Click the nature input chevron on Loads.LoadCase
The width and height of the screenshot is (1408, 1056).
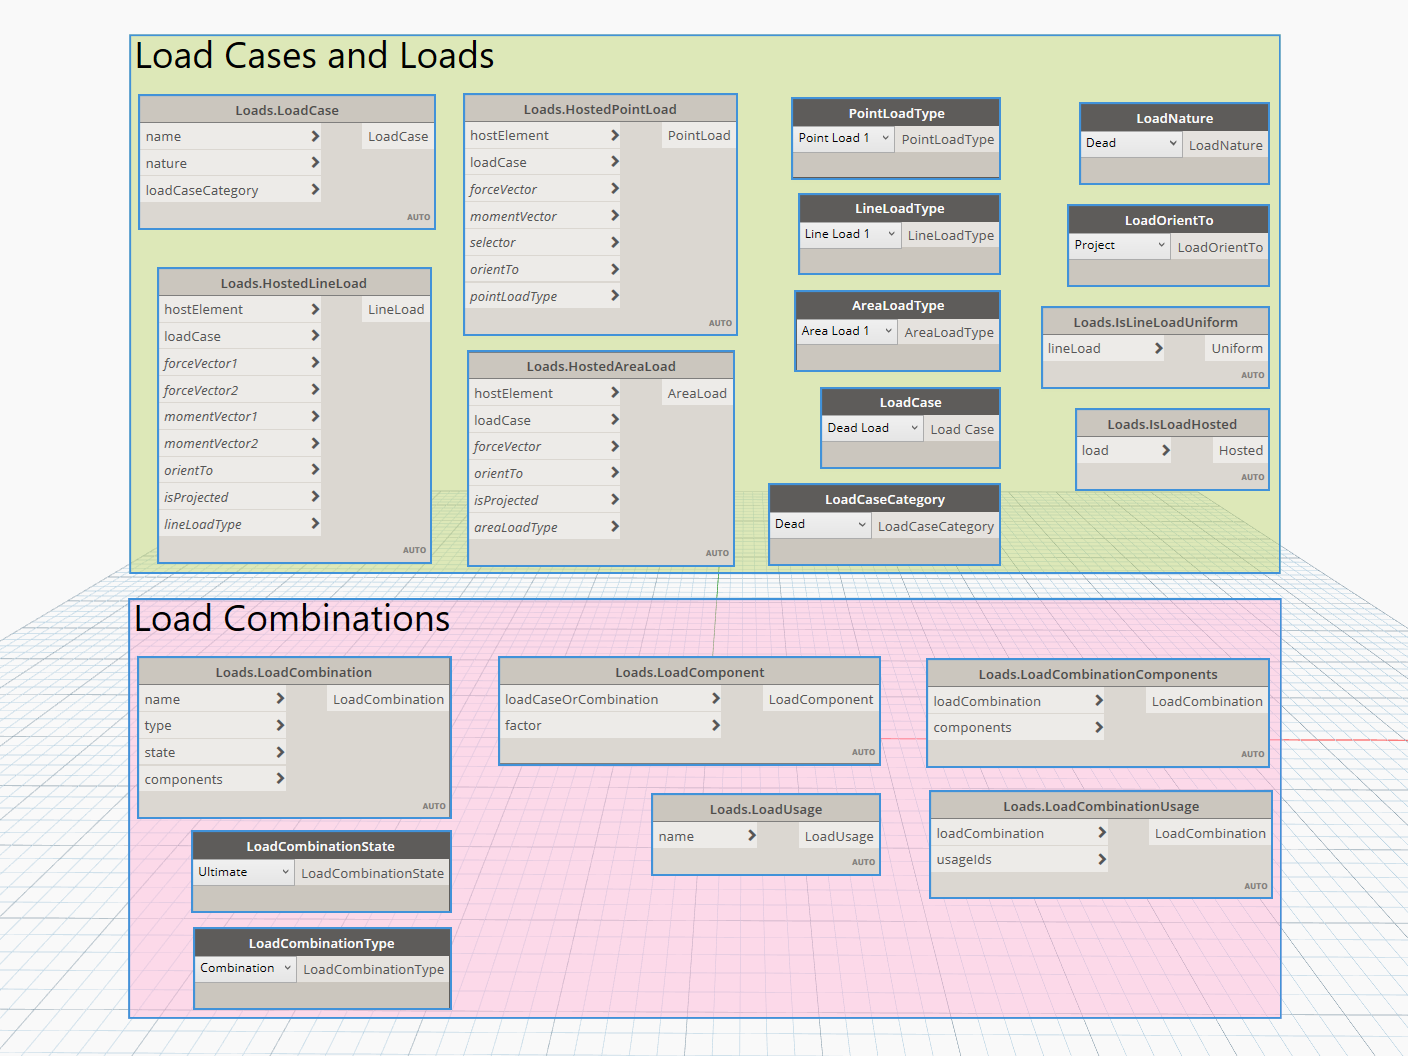point(315,163)
